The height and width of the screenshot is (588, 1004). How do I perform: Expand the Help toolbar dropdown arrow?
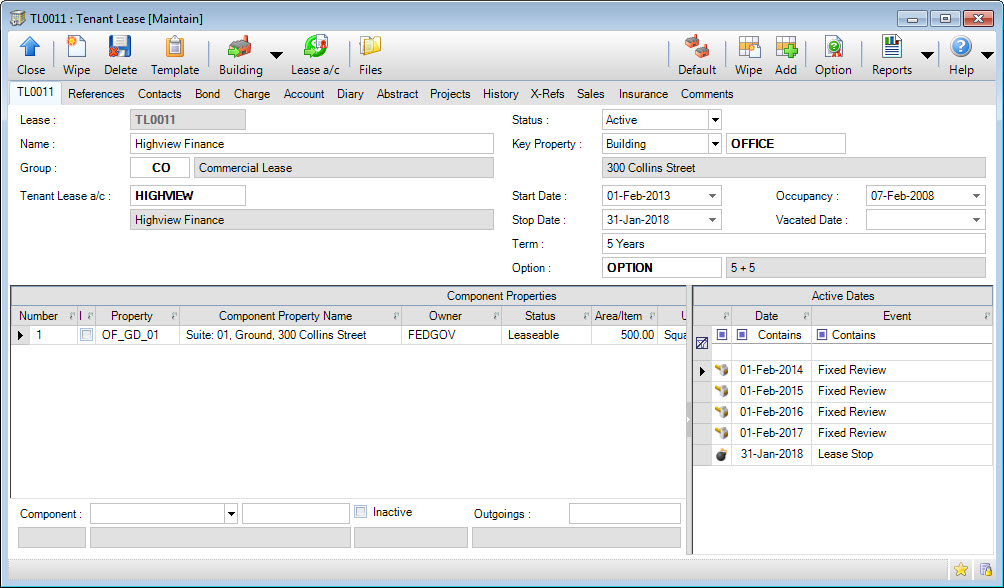tap(987, 55)
